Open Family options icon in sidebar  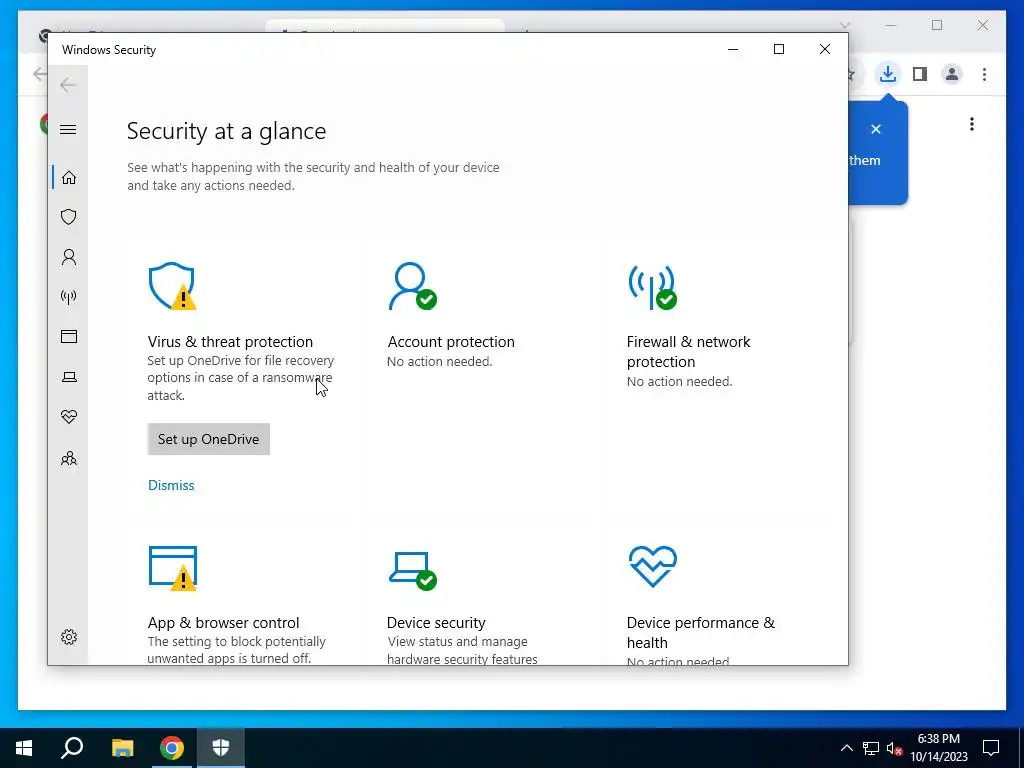tap(69, 458)
